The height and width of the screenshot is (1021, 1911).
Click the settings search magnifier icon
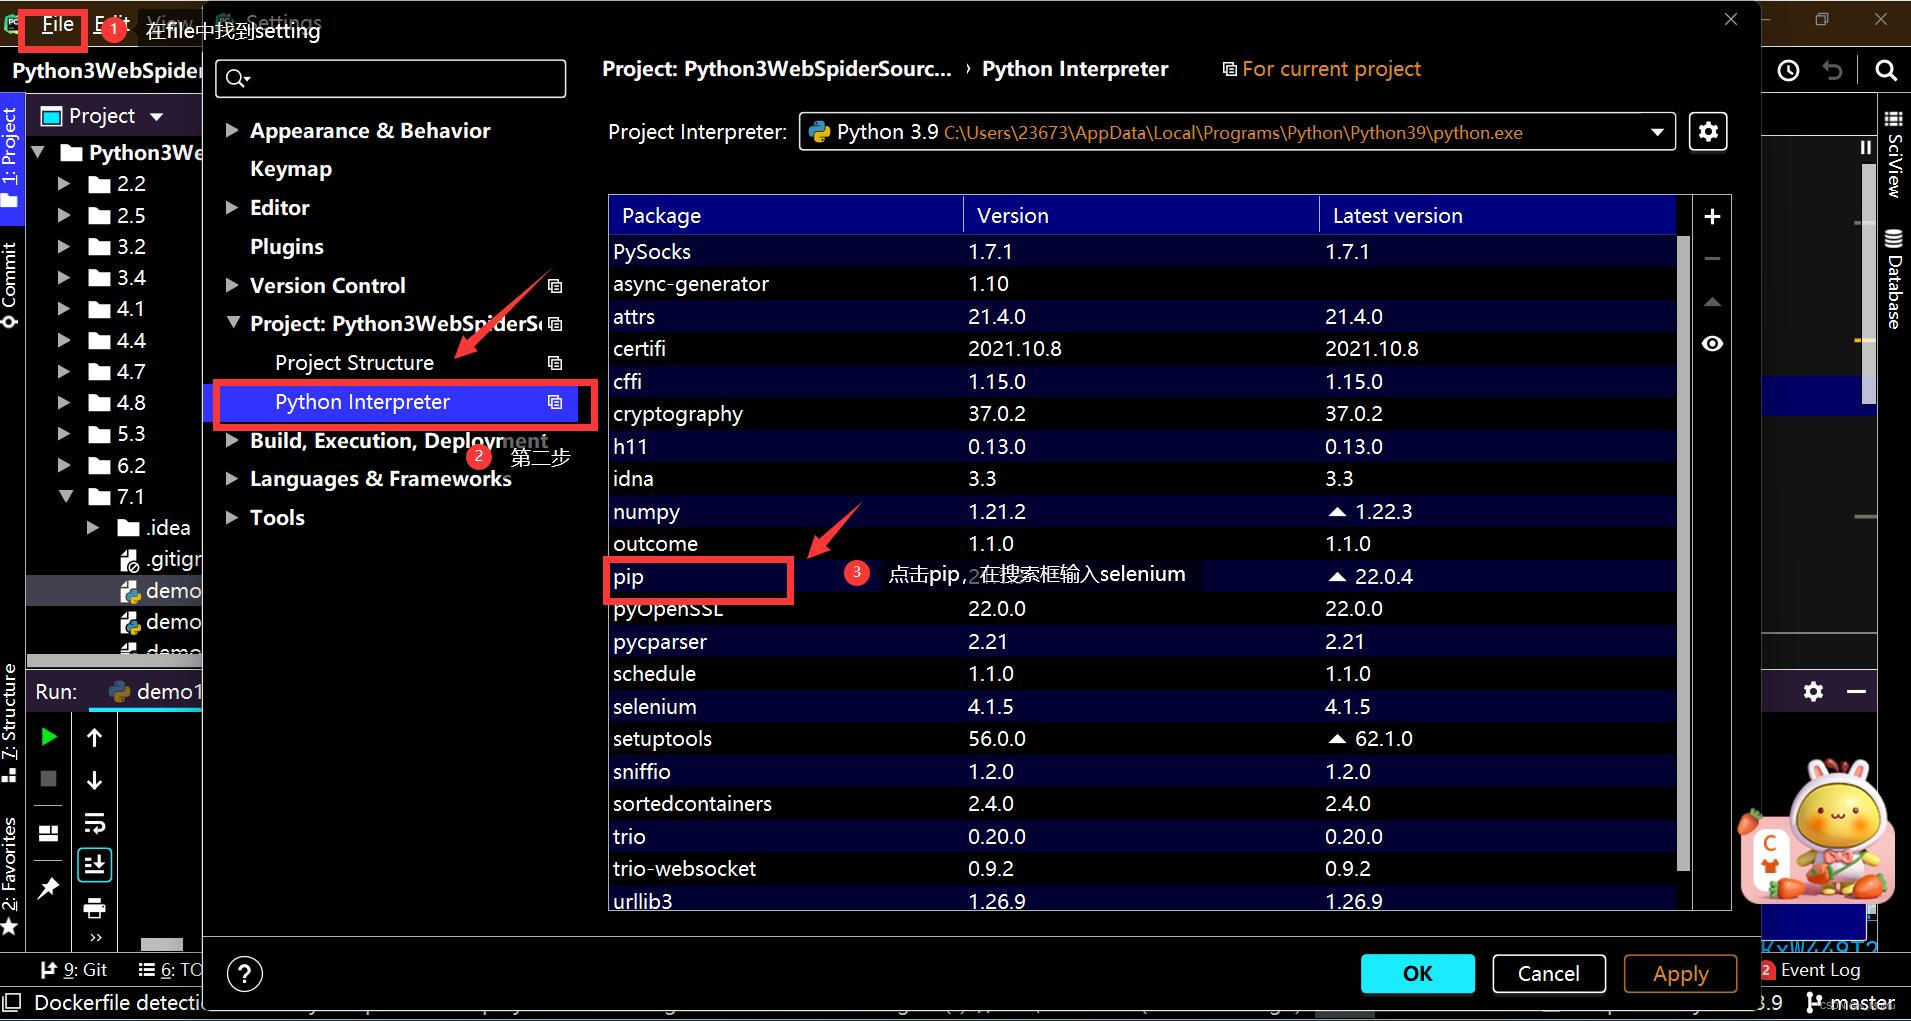[237, 78]
